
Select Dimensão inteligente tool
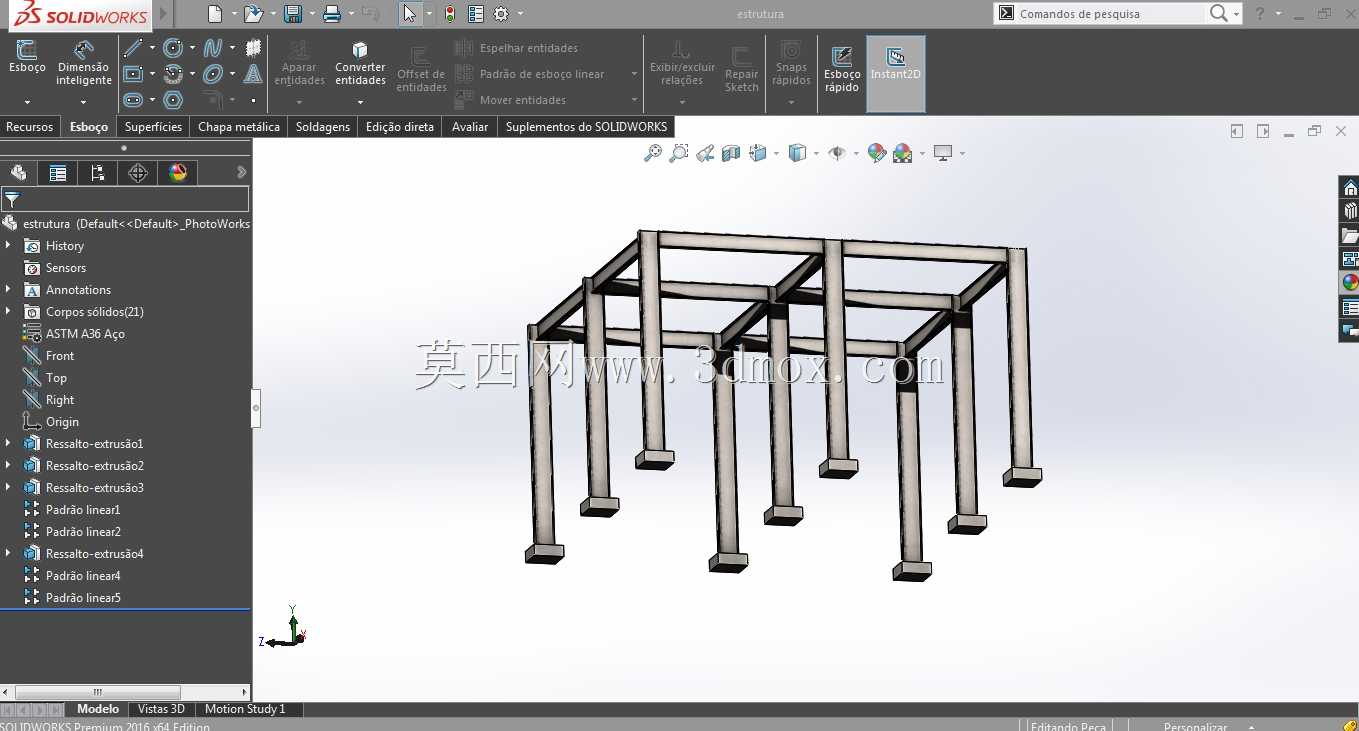click(x=84, y=62)
